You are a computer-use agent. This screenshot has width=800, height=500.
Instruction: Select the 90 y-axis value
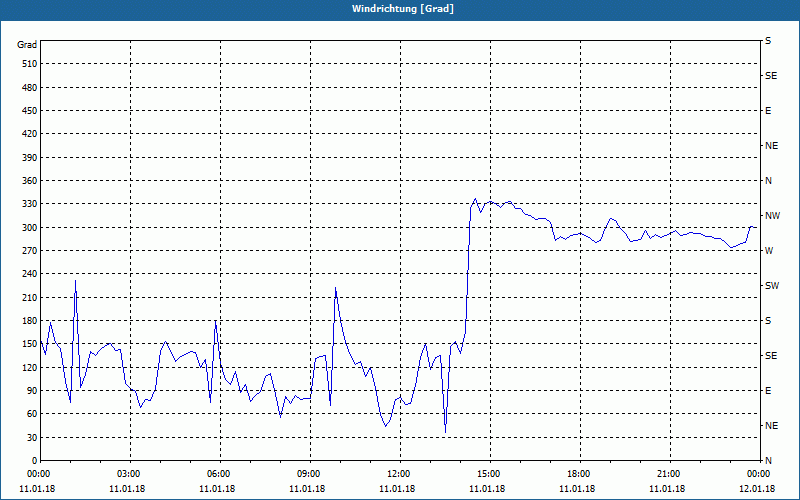click(32, 391)
